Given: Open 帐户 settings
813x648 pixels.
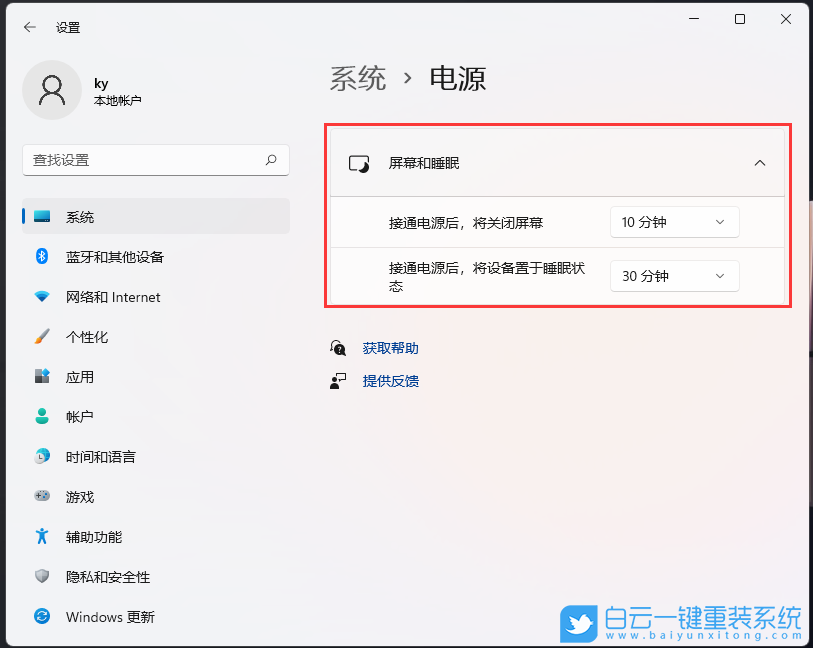Looking at the screenshot, I should (x=81, y=417).
